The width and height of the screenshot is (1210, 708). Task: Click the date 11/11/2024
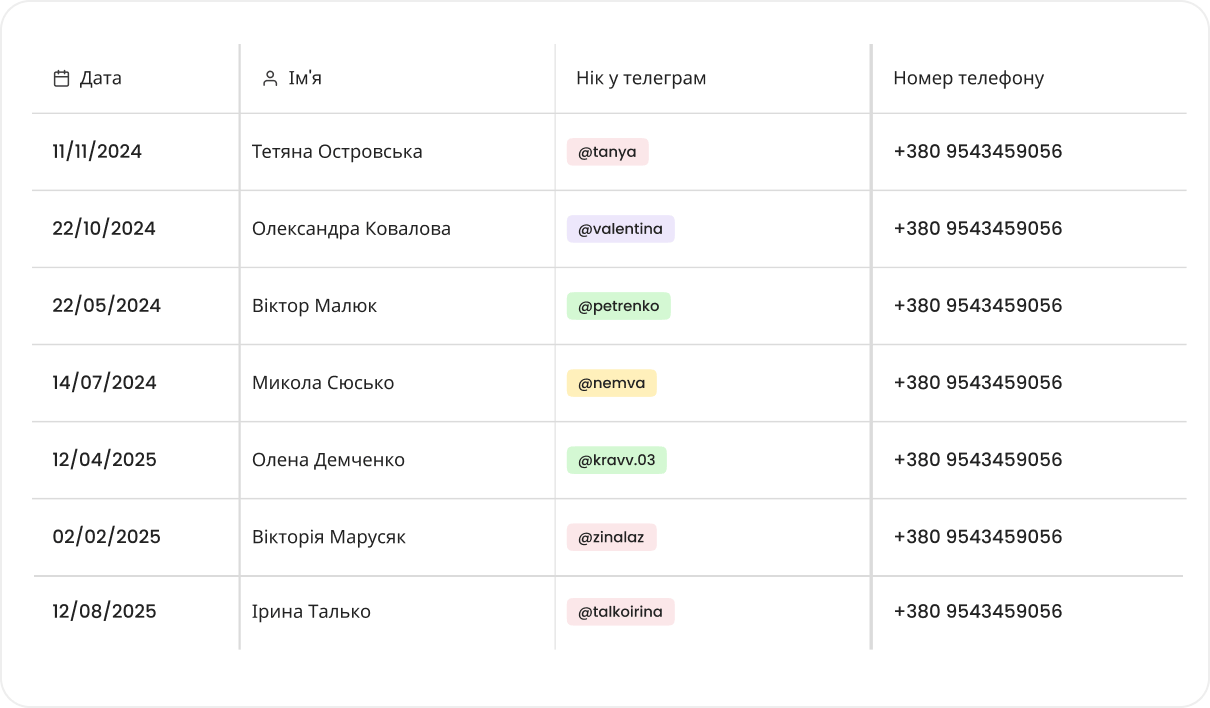click(97, 152)
